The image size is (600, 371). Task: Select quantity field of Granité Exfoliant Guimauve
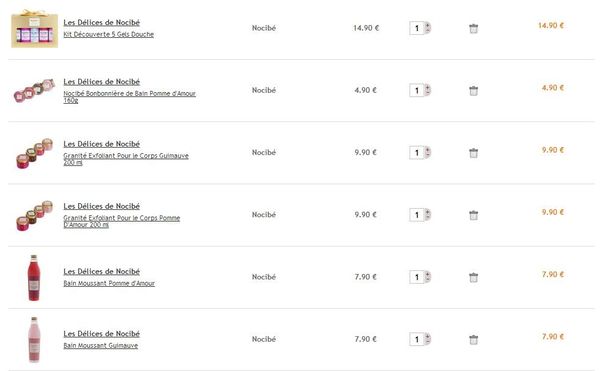pyautogui.click(x=417, y=153)
